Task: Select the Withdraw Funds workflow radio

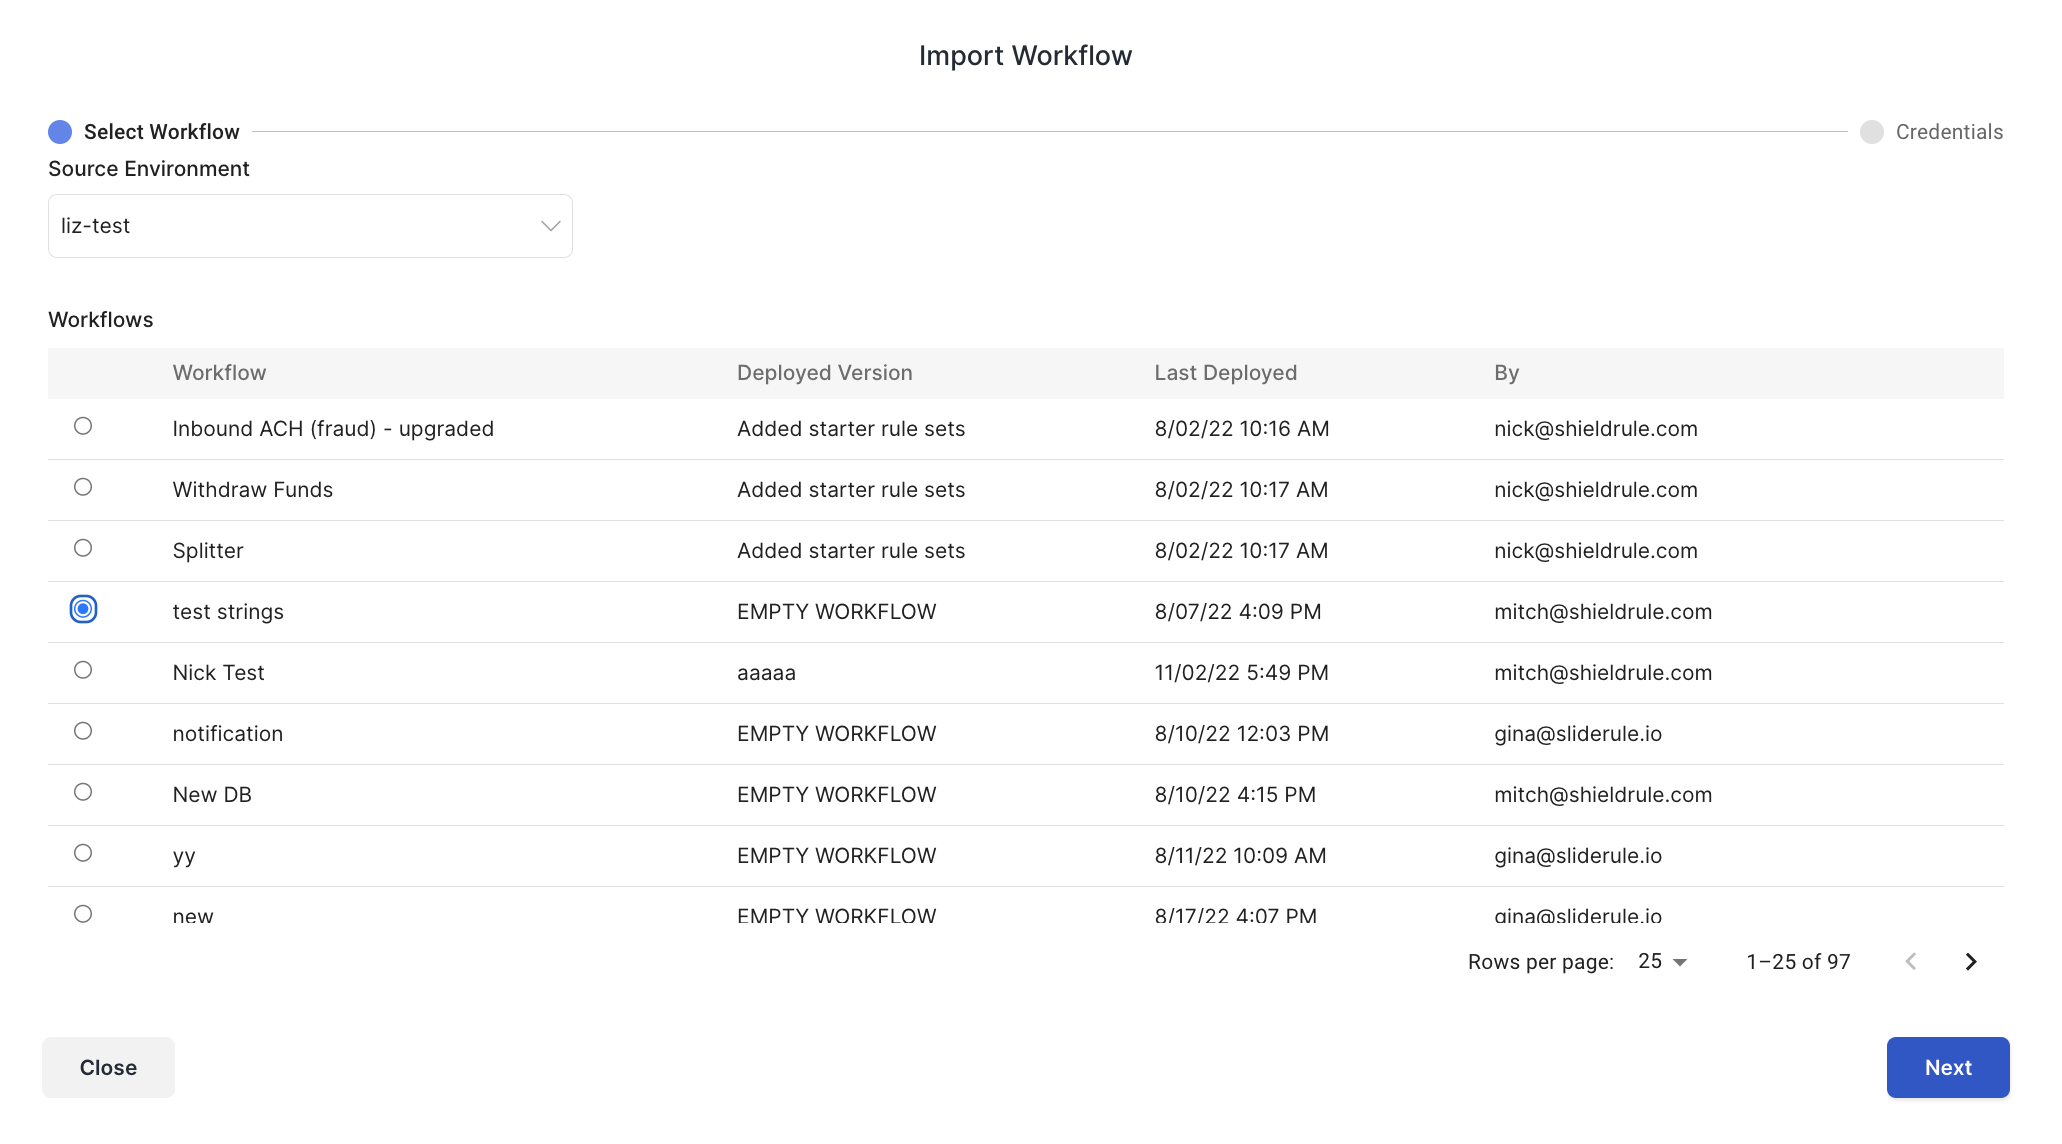Action: click(x=83, y=487)
